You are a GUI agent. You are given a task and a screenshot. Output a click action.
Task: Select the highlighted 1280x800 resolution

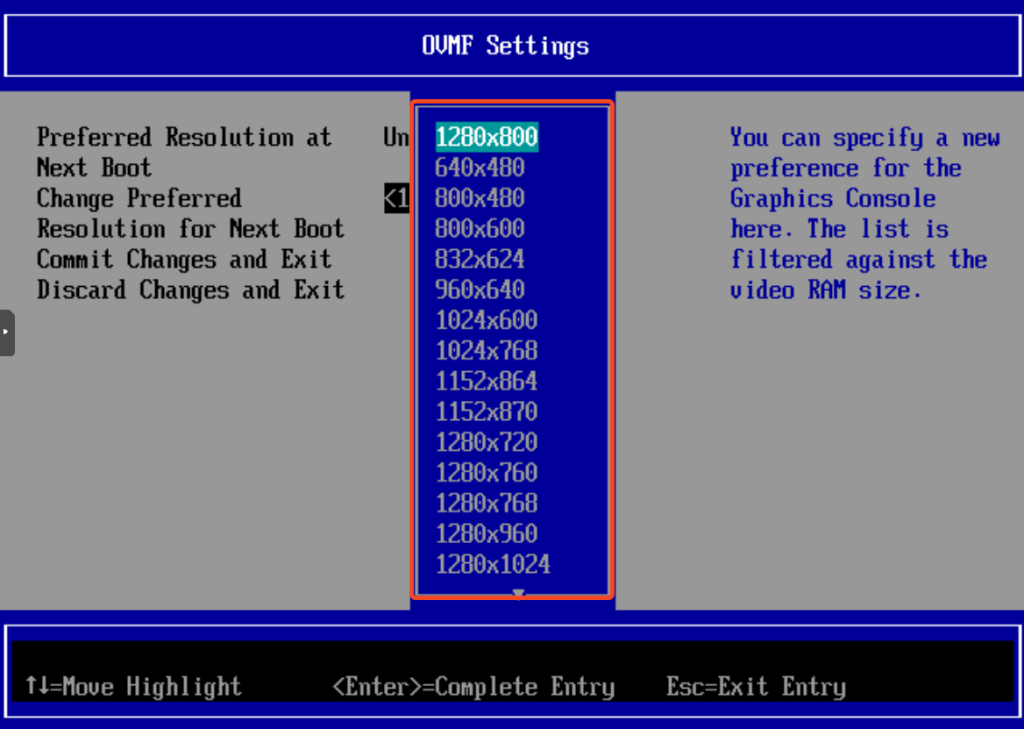point(487,137)
